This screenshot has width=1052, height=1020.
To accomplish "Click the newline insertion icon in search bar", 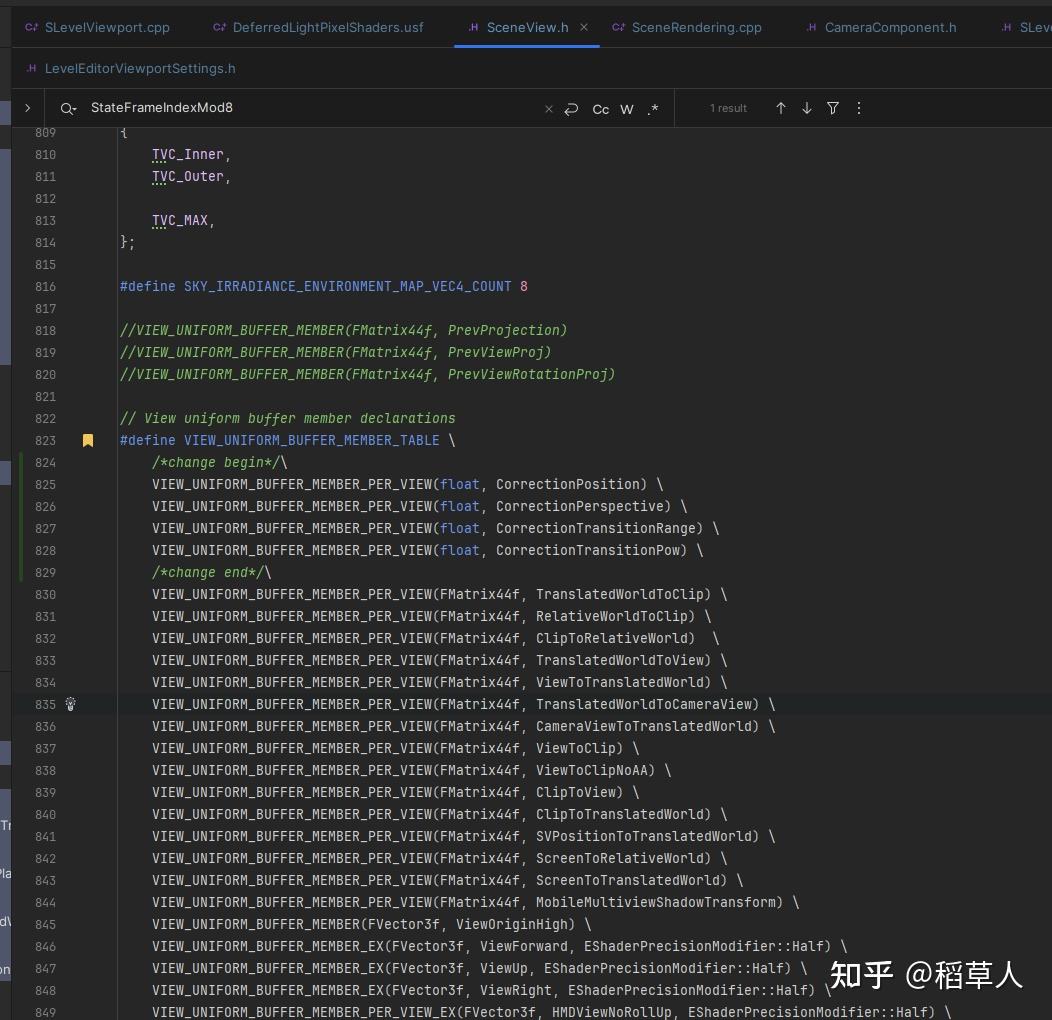I will [x=572, y=109].
